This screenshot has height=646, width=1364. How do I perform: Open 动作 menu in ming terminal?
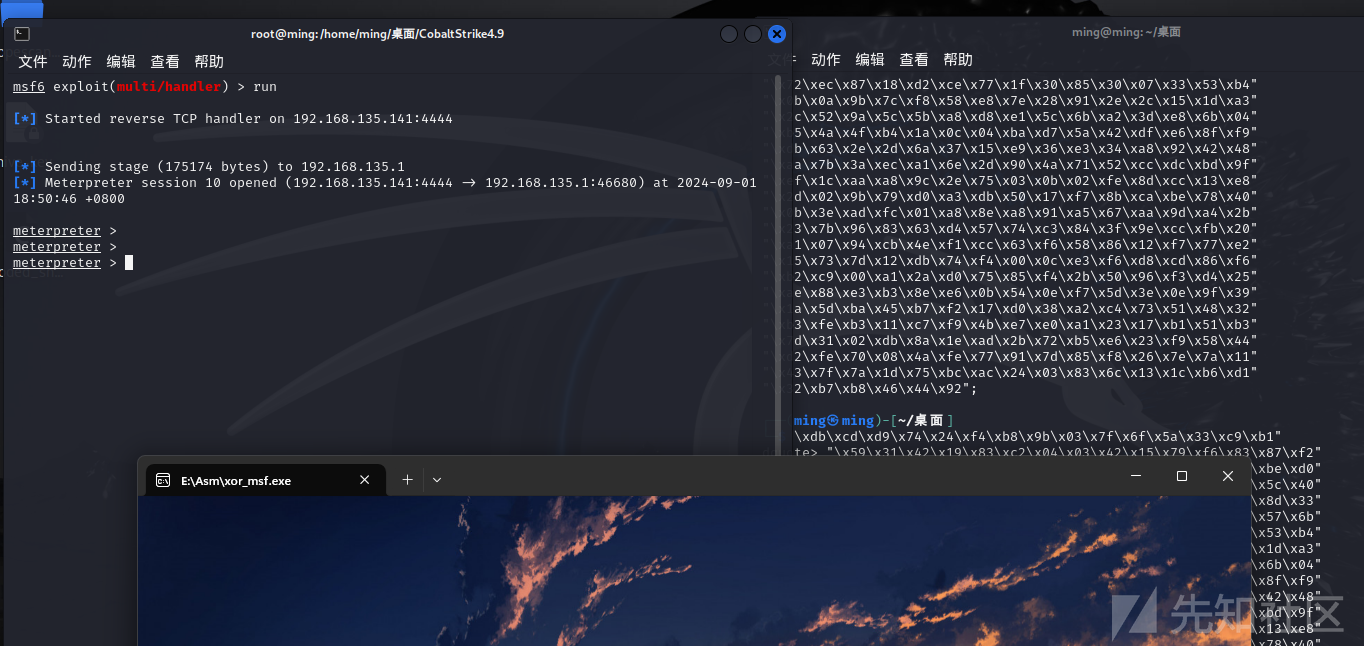(x=826, y=60)
